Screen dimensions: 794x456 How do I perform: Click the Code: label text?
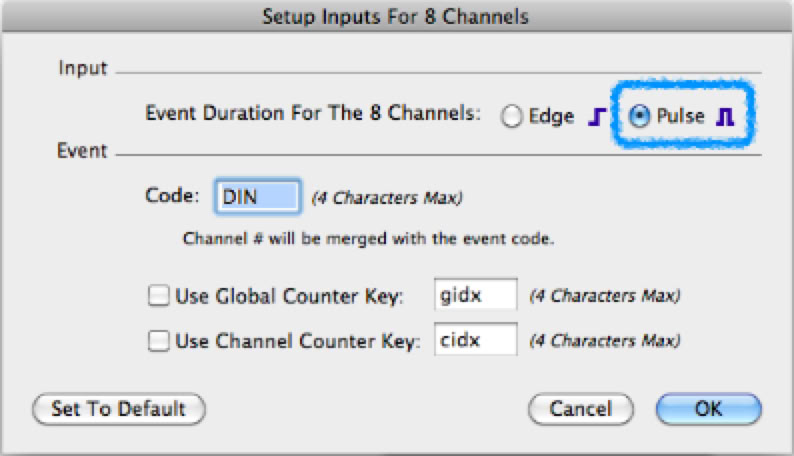[x=174, y=197]
